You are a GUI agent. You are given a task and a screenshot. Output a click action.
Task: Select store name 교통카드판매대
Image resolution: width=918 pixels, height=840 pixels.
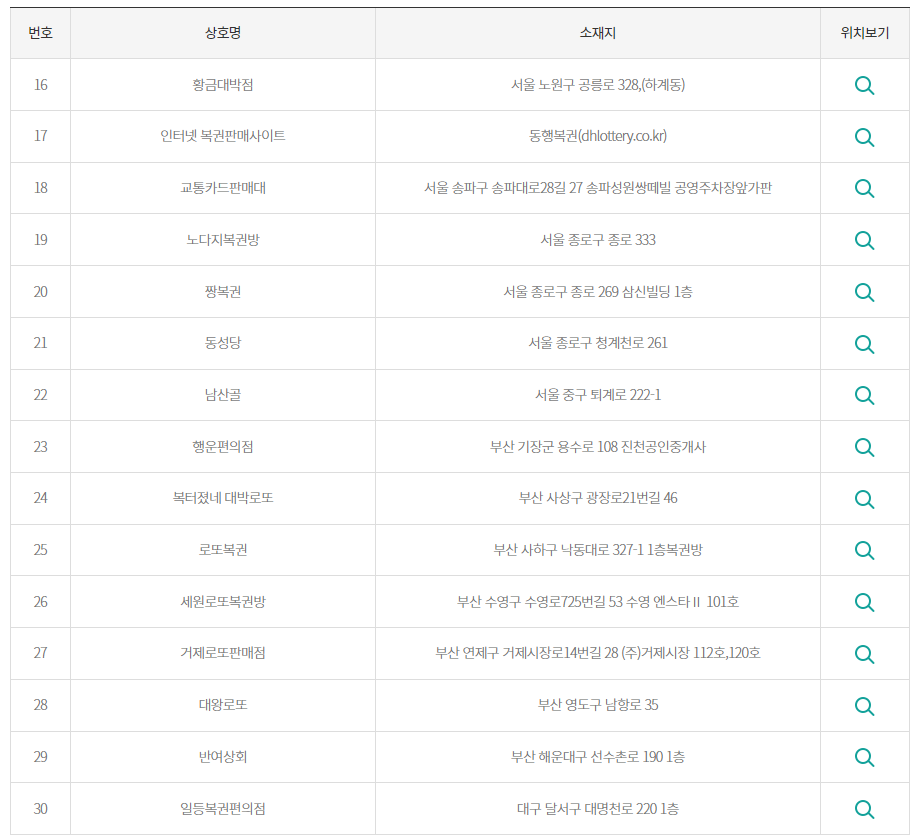(222, 188)
